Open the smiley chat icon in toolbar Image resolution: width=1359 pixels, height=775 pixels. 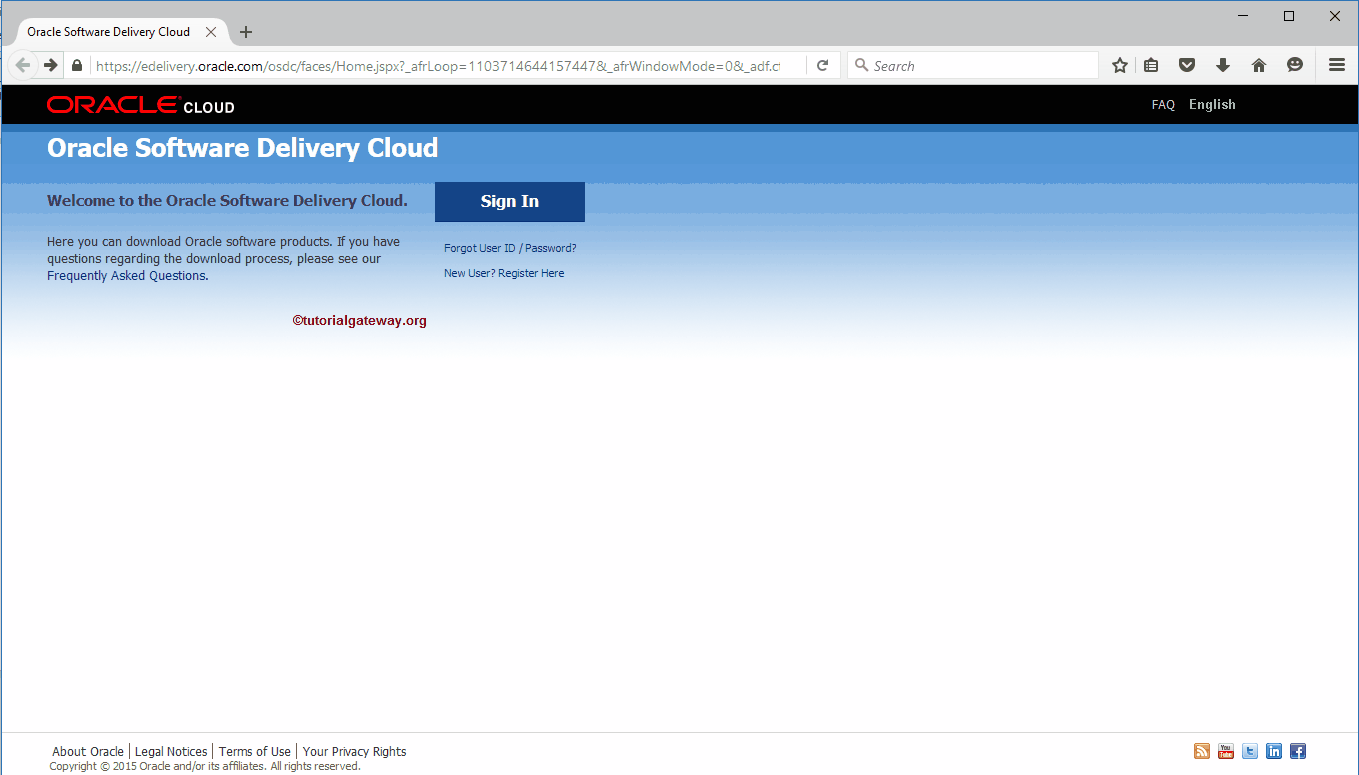(x=1295, y=65)
